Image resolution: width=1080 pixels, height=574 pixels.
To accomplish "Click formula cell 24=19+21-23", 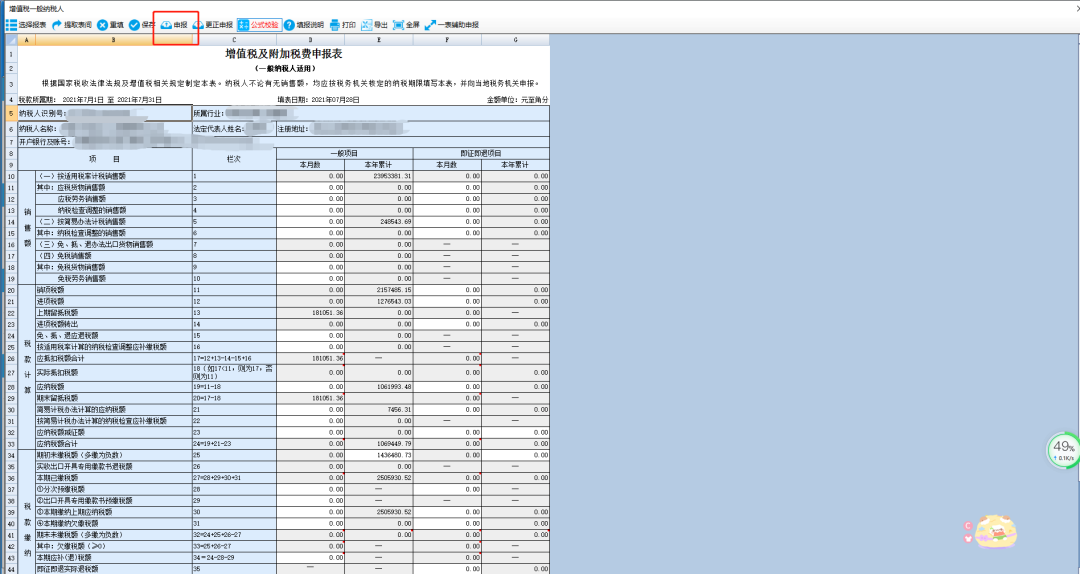I will [x=234, y=444].
